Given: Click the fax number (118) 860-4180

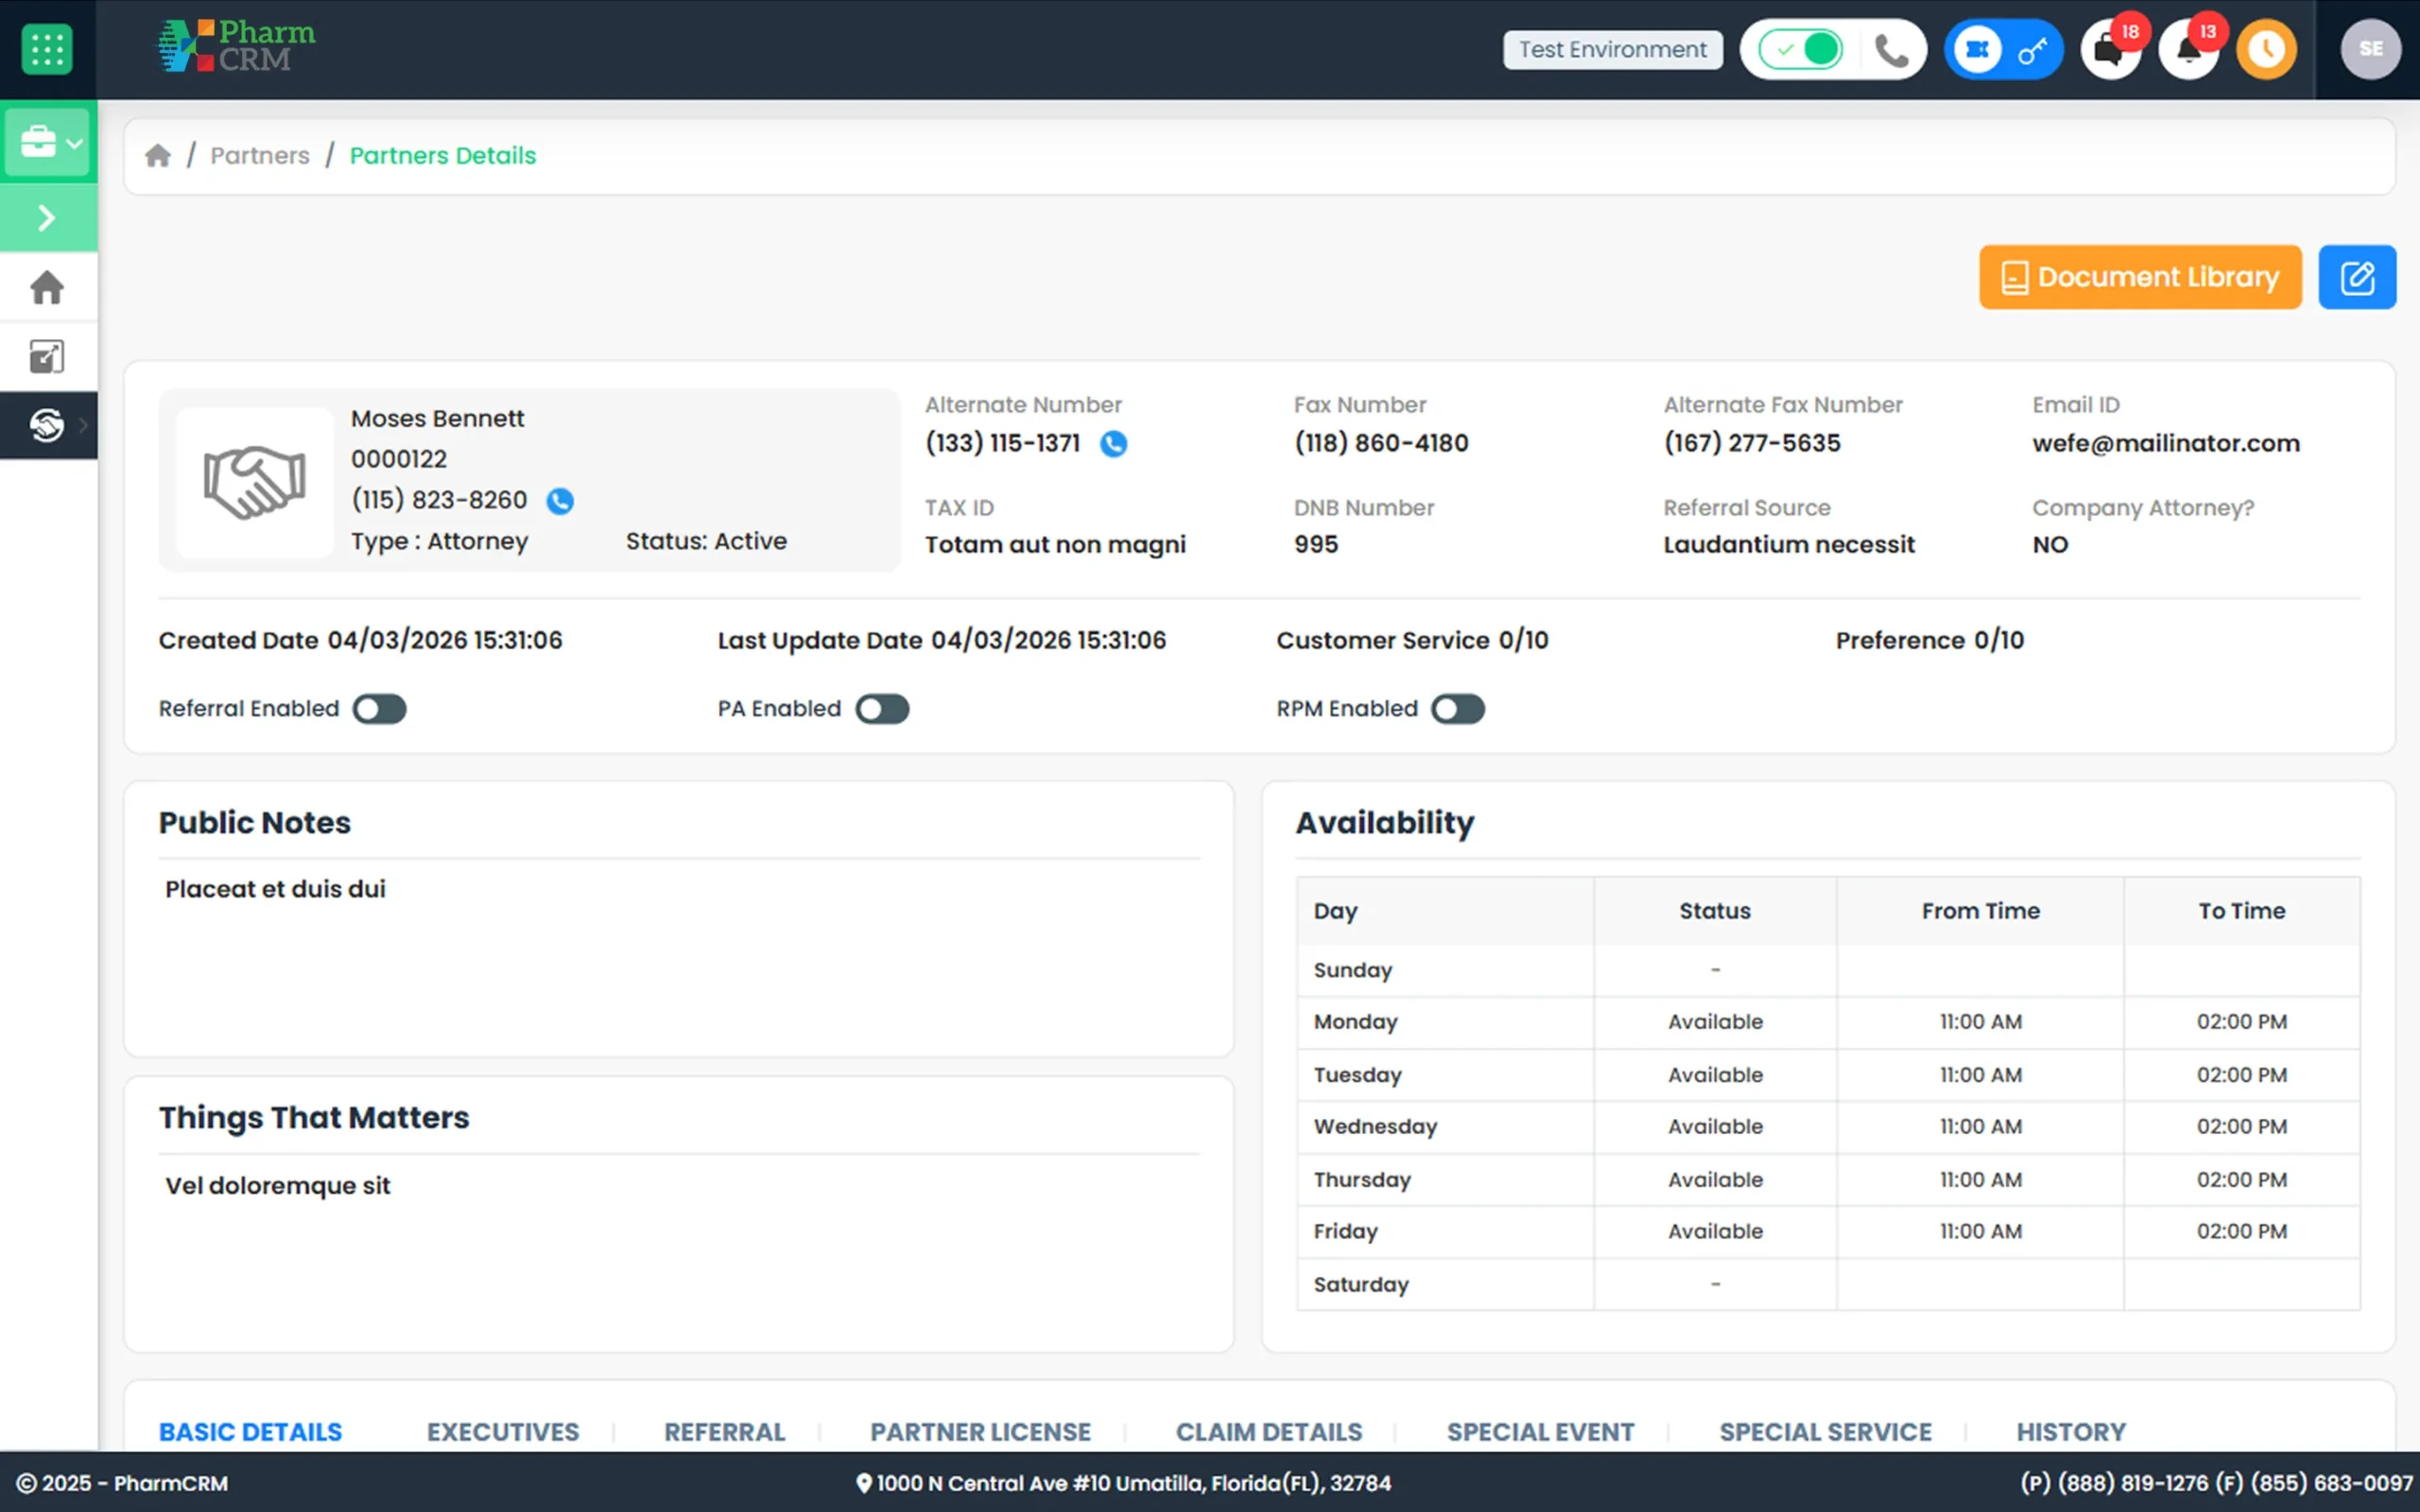Looking at the screenshot, I should [x=1381, y=443].
